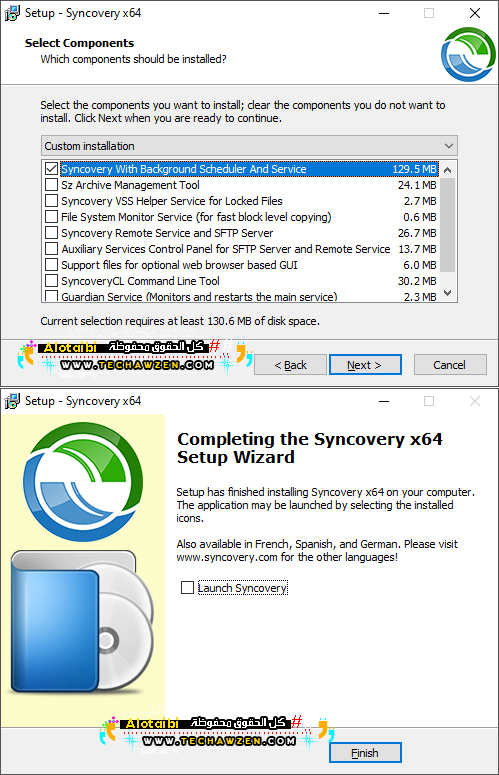Continue setup with the Next button
This screenshot has width=499, height=775.
pyautogui.click(x=365, y=365)
